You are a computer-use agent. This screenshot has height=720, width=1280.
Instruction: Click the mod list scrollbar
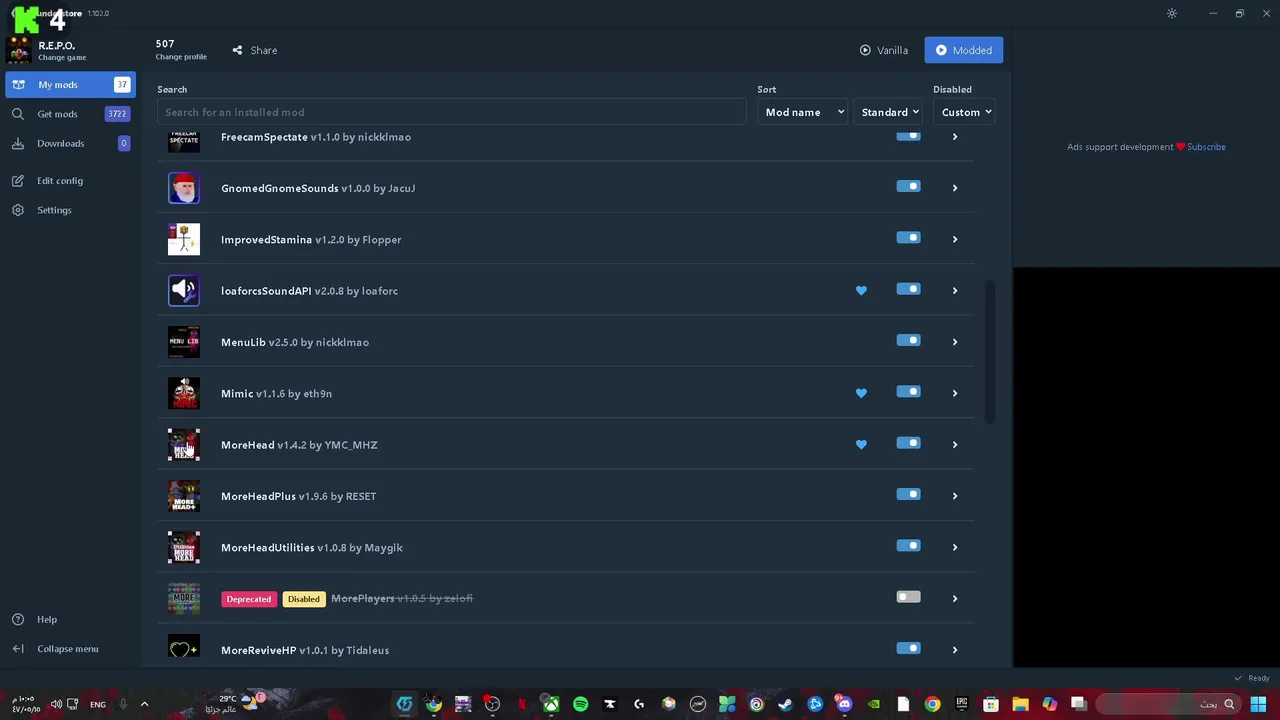[x=990, y=352]
